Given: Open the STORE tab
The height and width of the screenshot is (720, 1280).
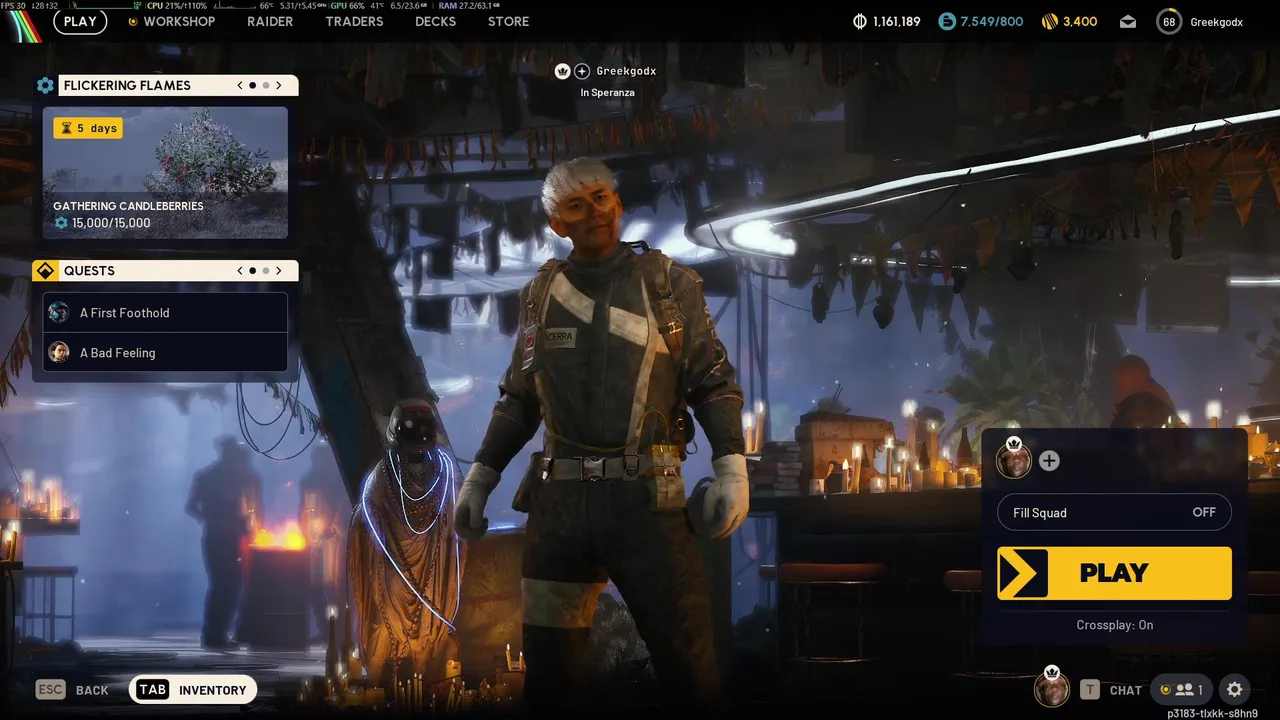Looking at the screenshot, I should coord(508,22).
